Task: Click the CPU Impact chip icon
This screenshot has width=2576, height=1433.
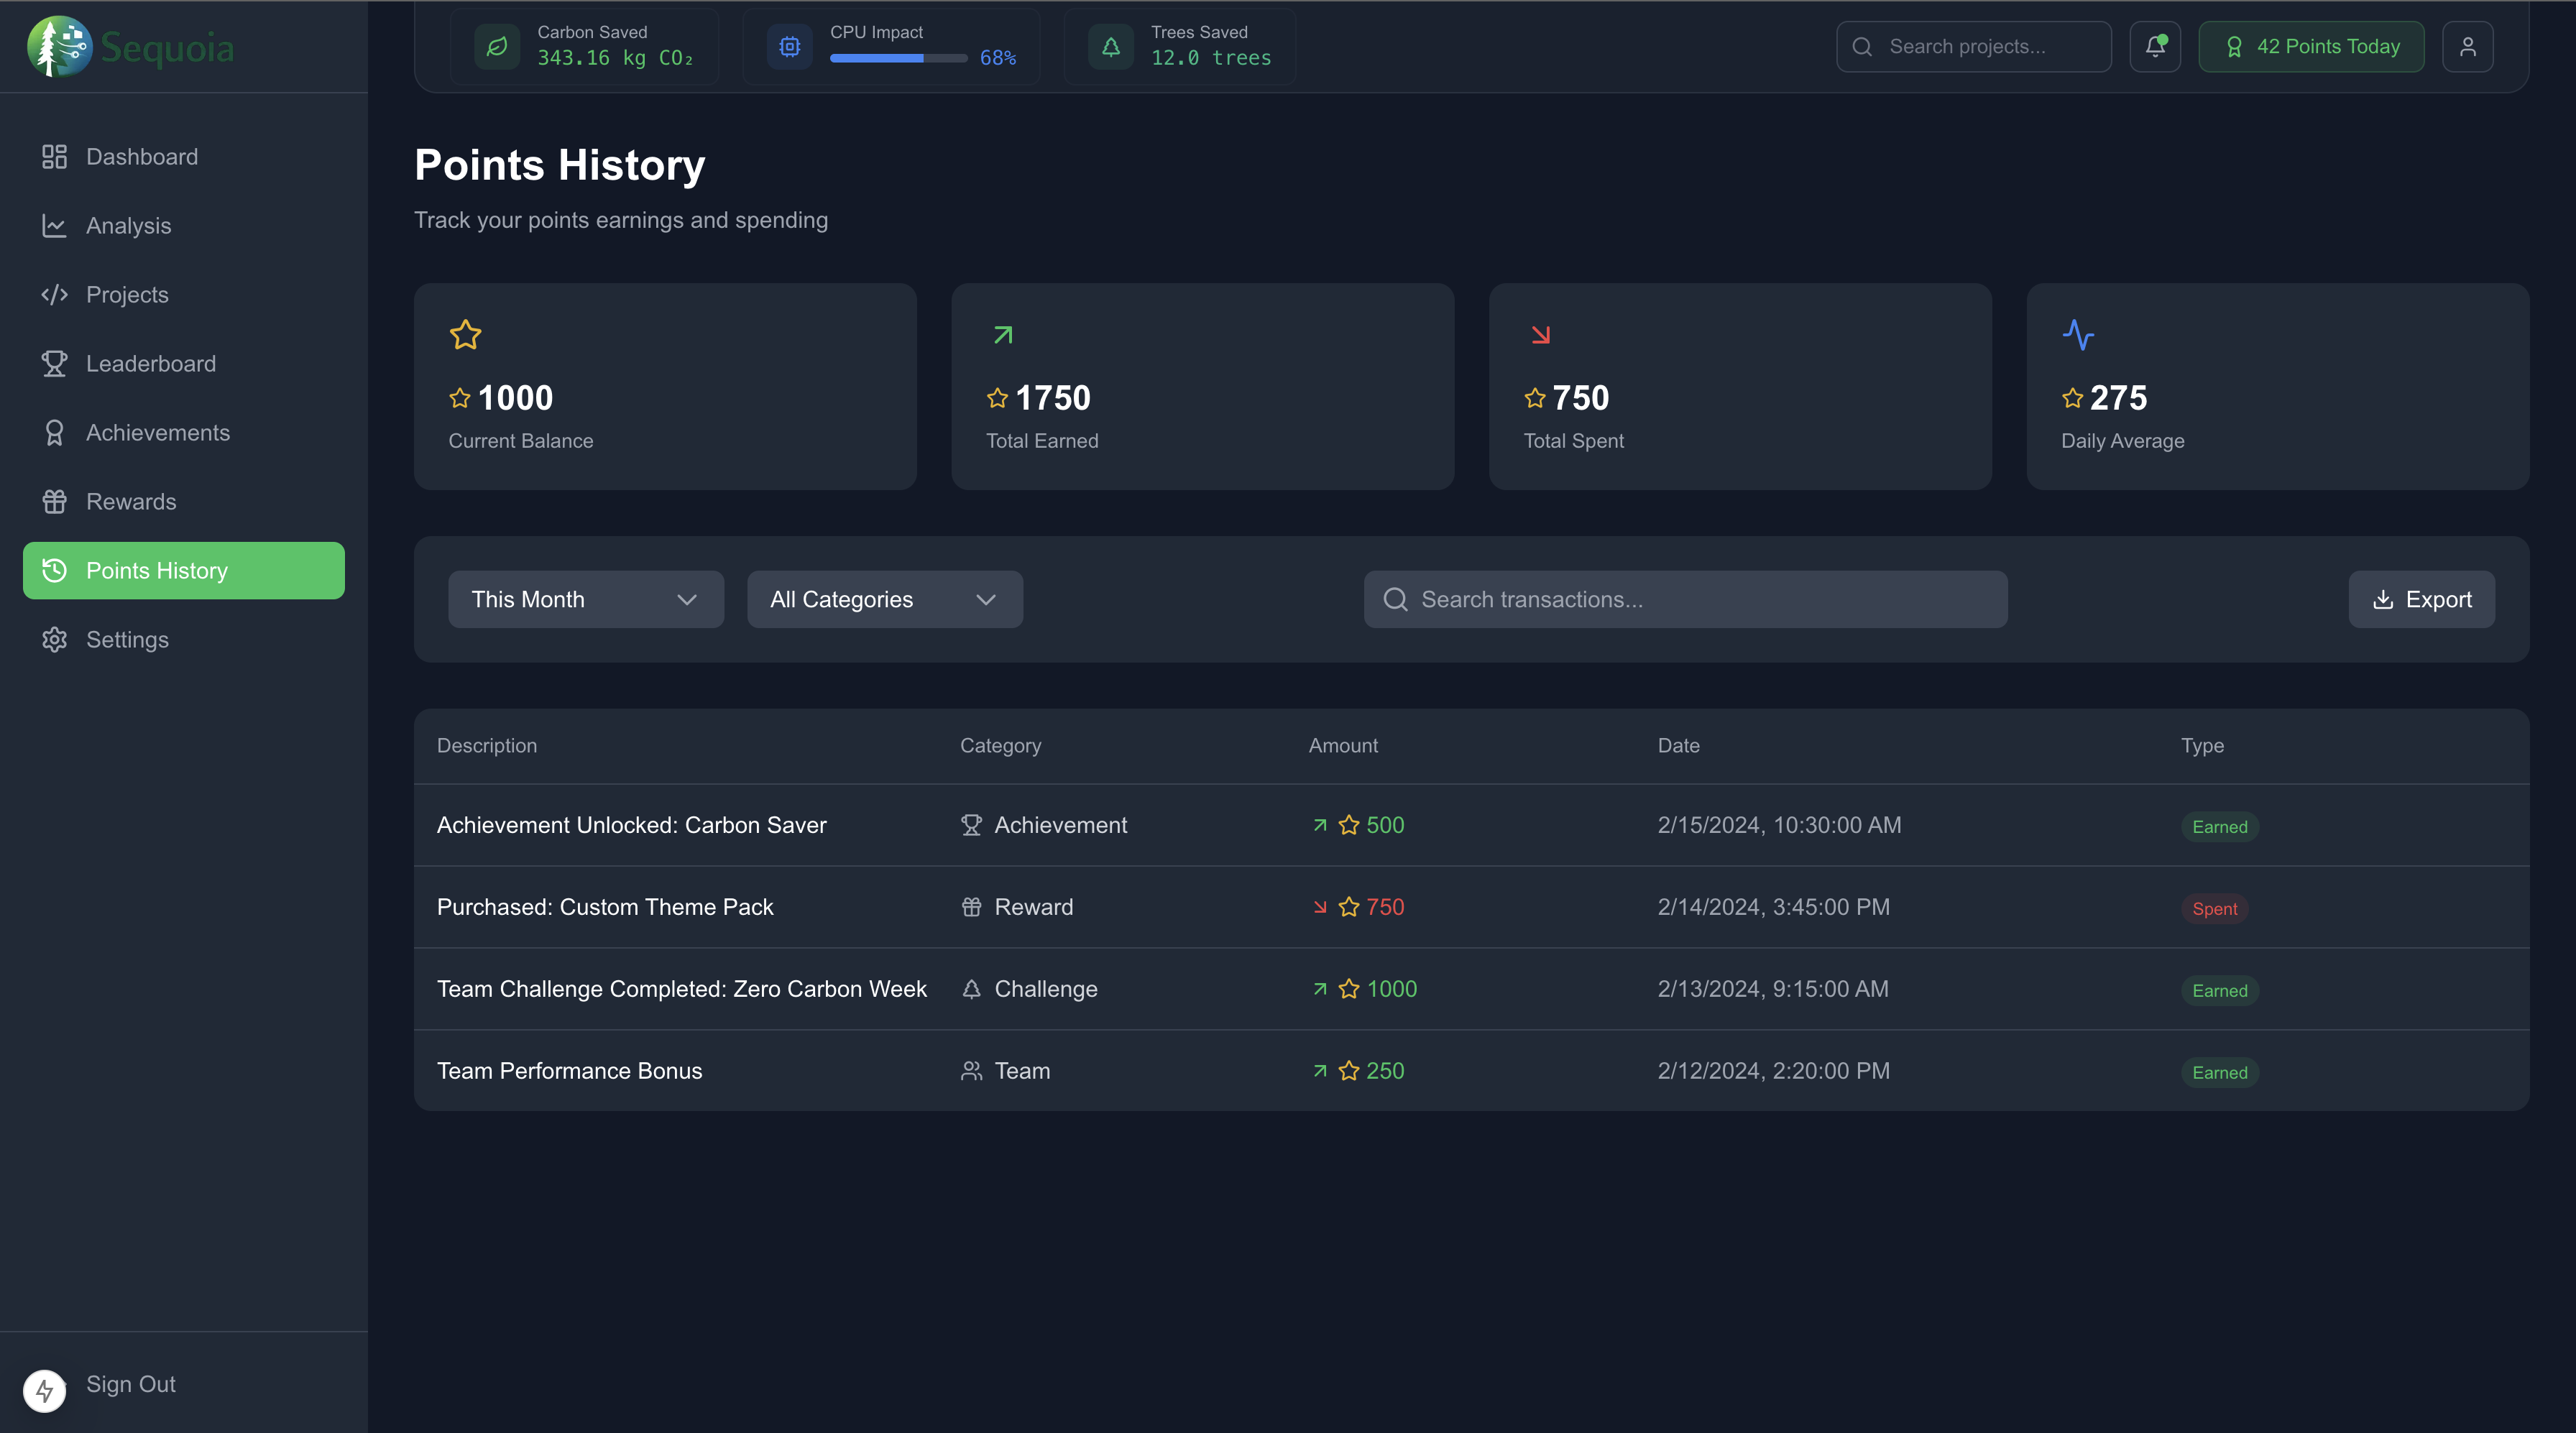Action: coord(789,47)
